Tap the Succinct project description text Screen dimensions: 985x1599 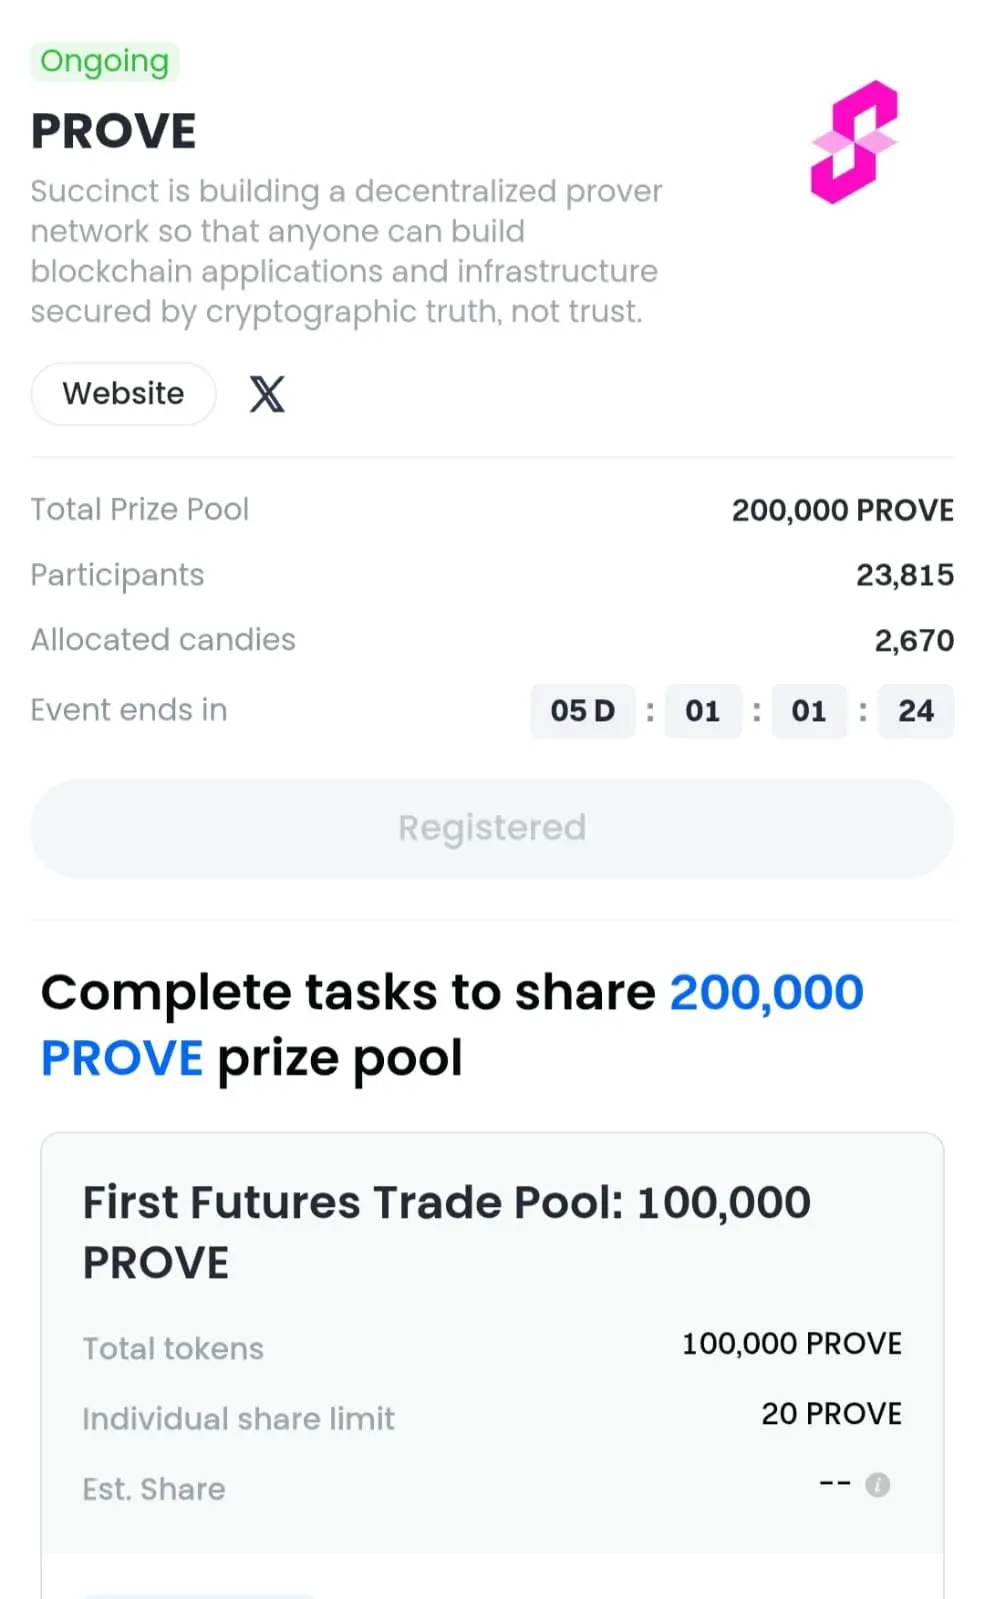tap(347, 251)
